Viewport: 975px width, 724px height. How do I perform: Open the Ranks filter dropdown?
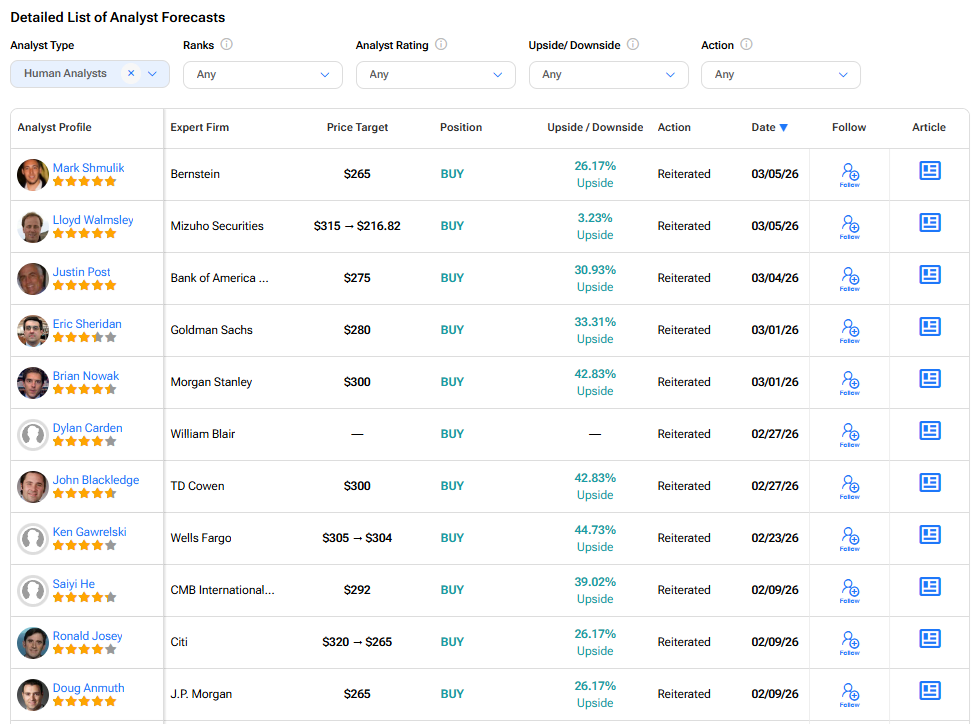tap(262, 75)
